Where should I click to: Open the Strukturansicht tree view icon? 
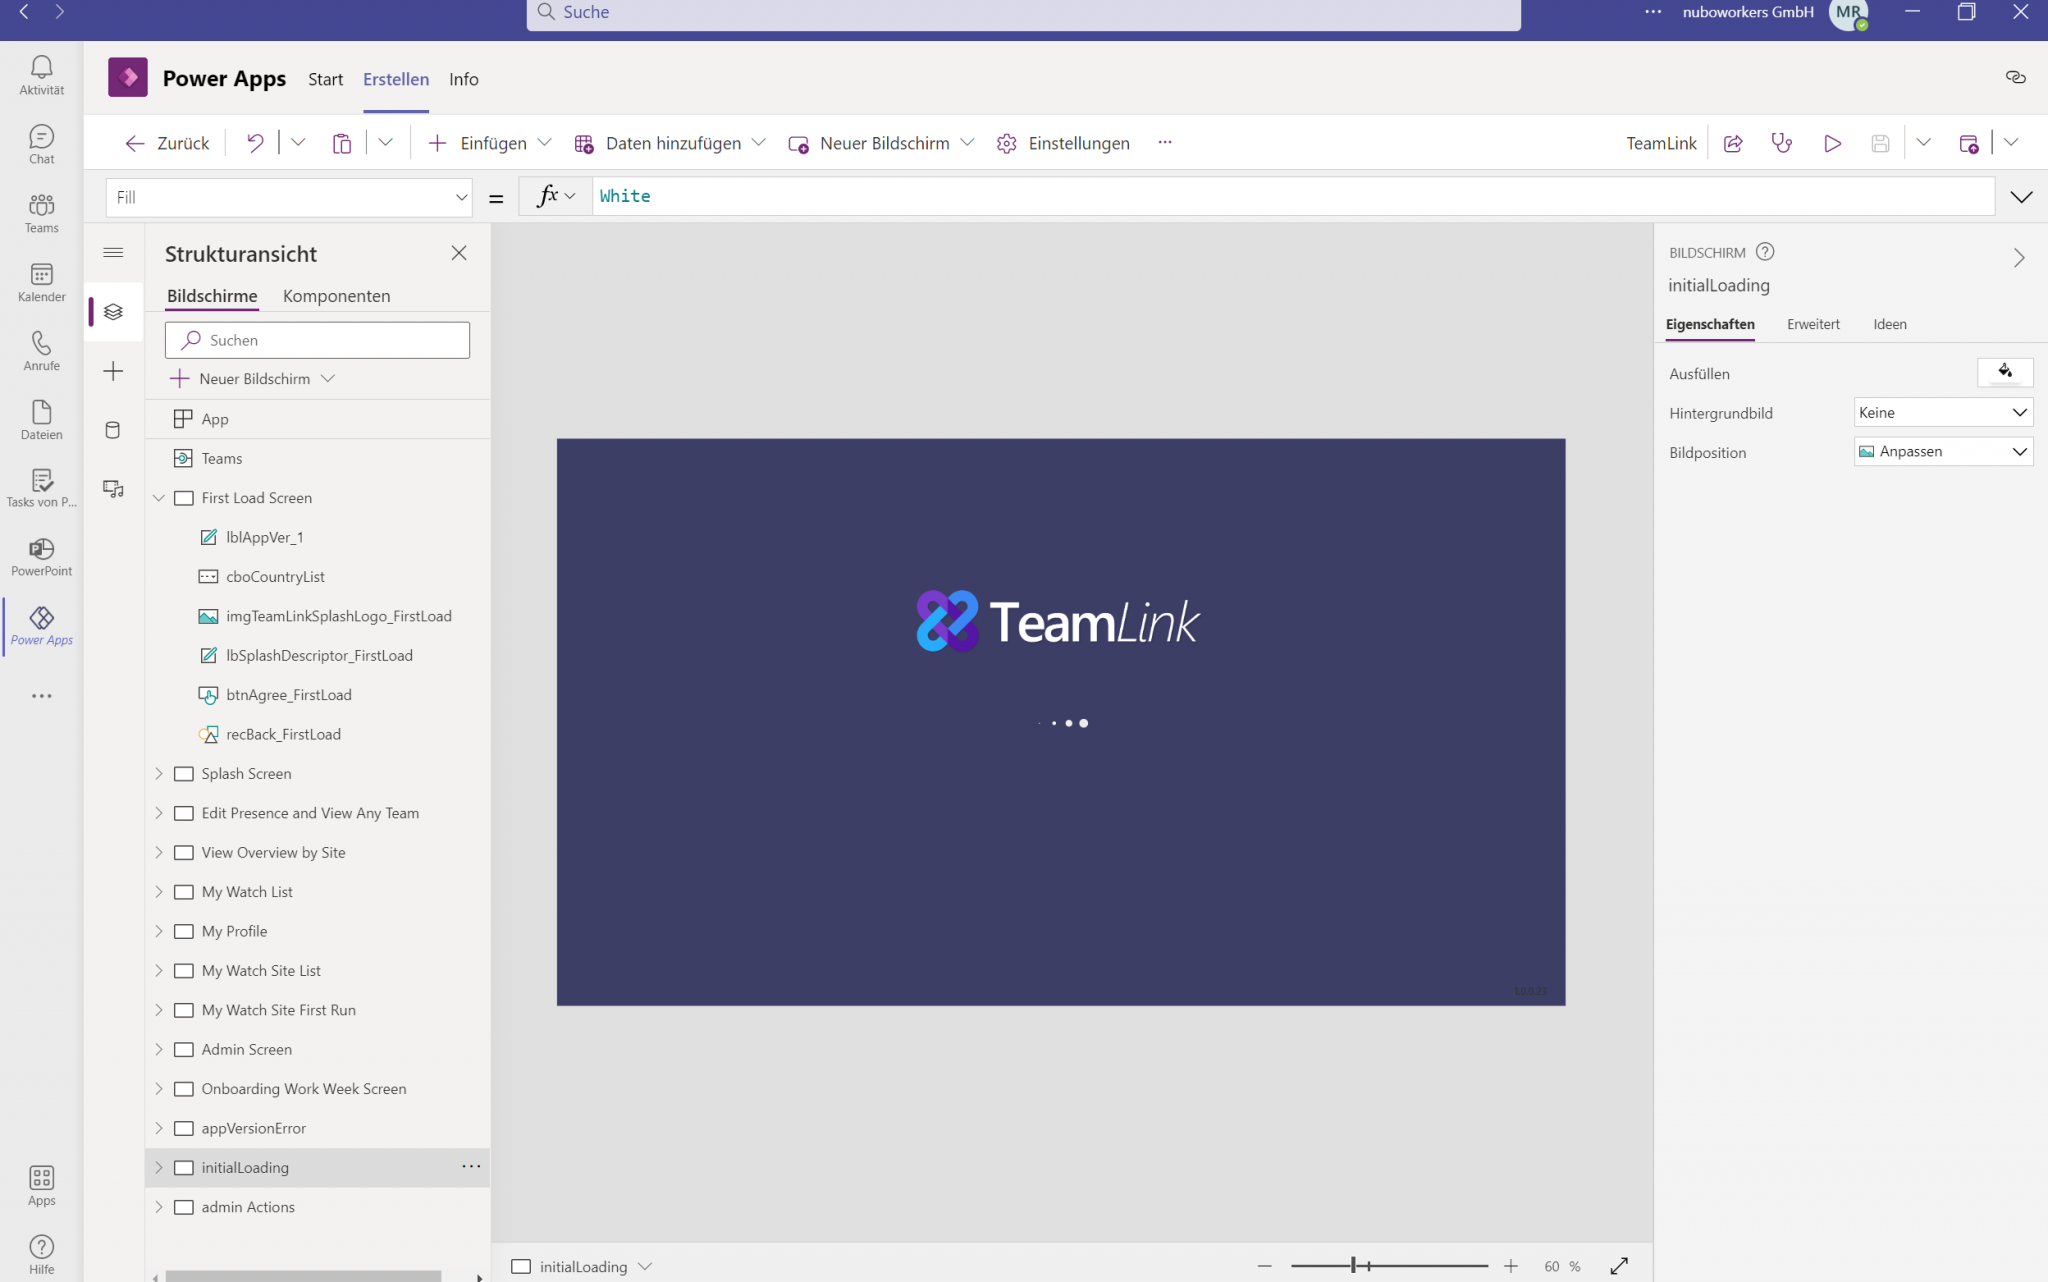pyautogui.click(x=113, y=311)
